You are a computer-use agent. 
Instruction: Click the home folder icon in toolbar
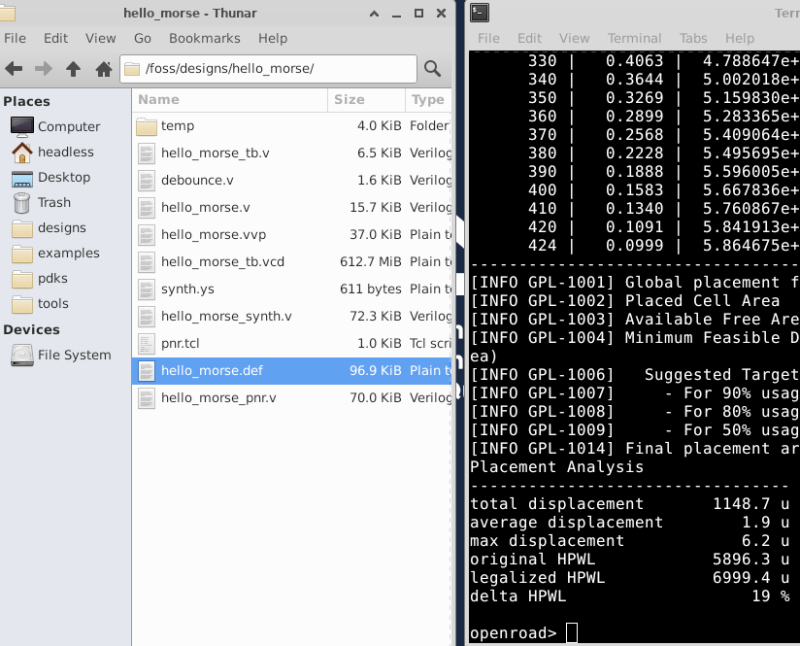[x=103, y=69]
